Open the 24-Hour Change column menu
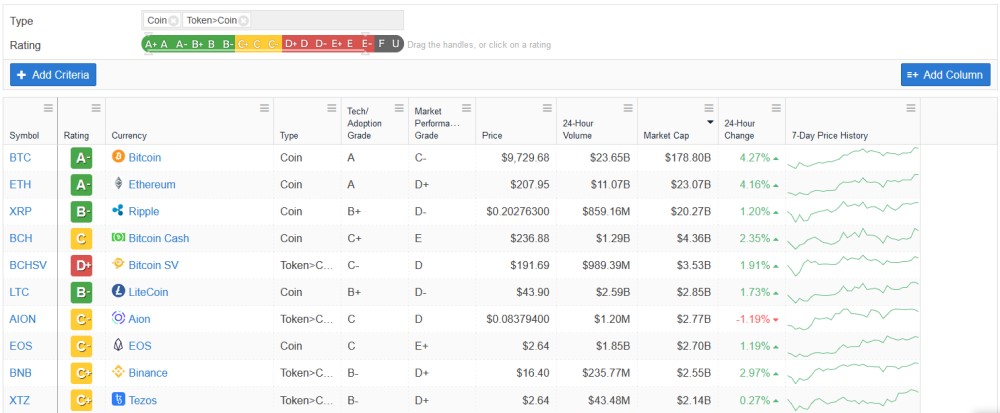Viewport: 1000px width, 413px height. [x=776, y=108]
